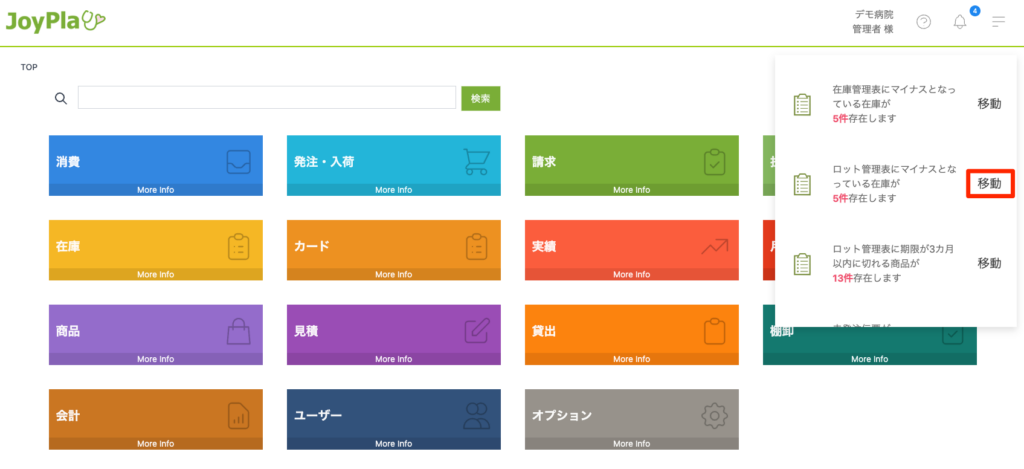1024x469 pixels.
Task: Open the hamburger menu in header
Action: click(x=998, y=22)
